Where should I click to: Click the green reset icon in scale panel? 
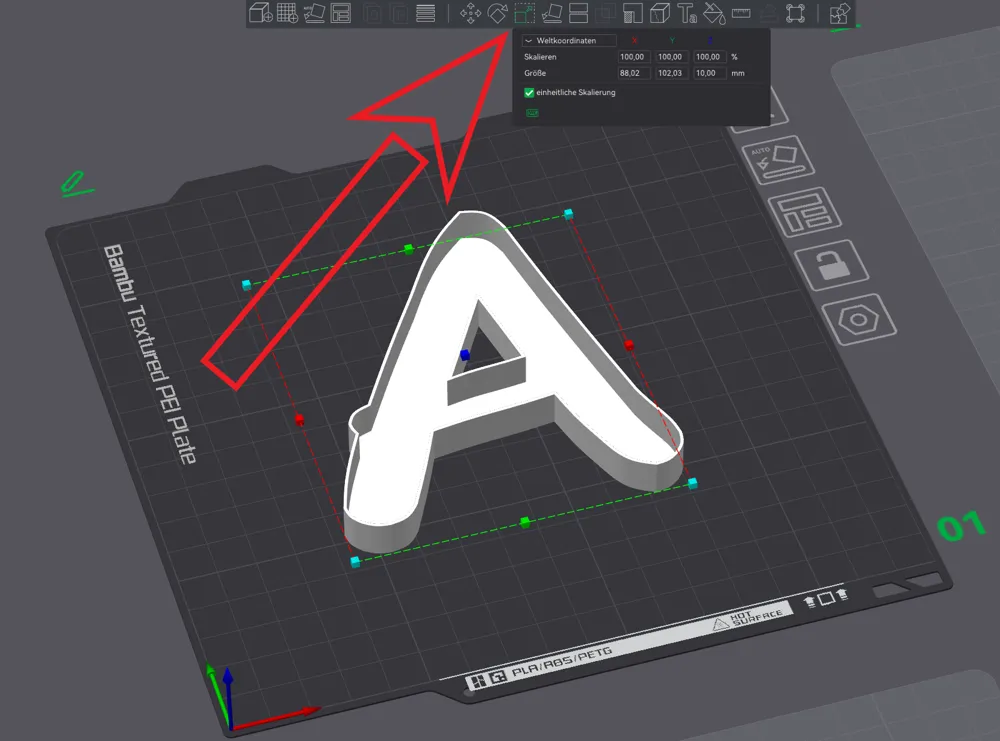531,113
